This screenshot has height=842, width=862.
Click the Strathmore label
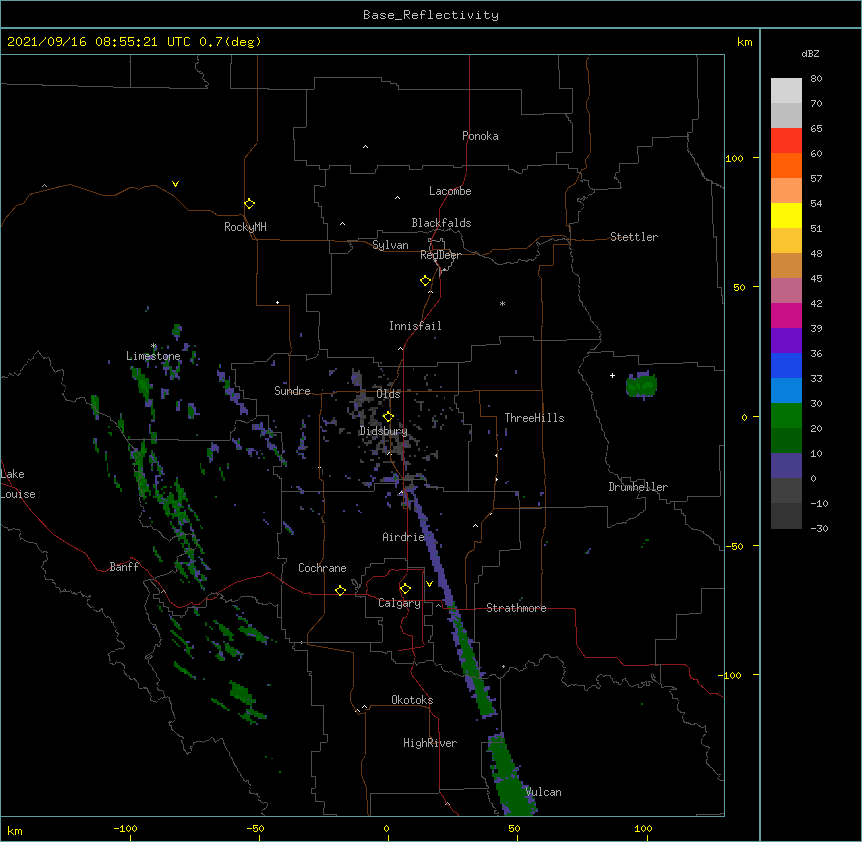point(516,608)
